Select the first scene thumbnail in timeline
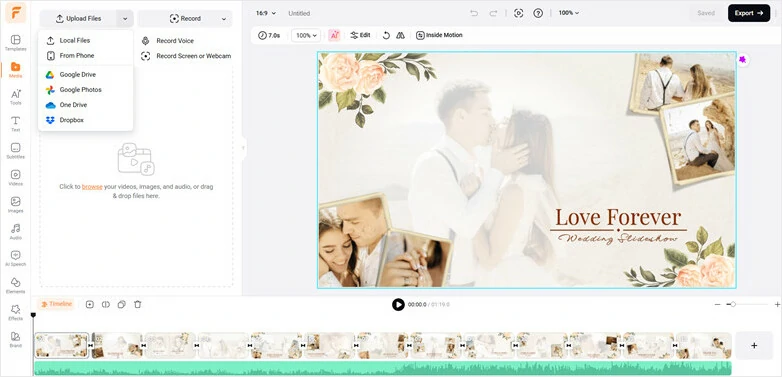782x377 pixels. click(x=62, y=345)
